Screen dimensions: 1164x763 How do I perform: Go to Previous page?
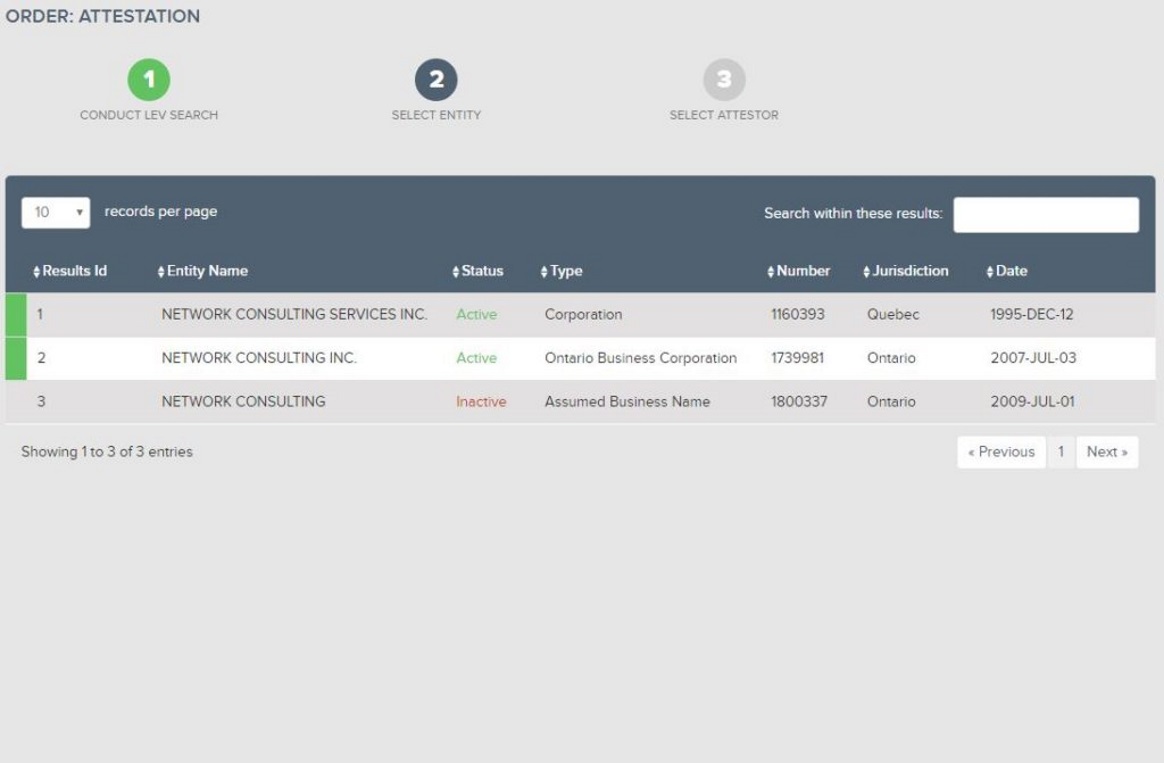tap(1001, 452)
